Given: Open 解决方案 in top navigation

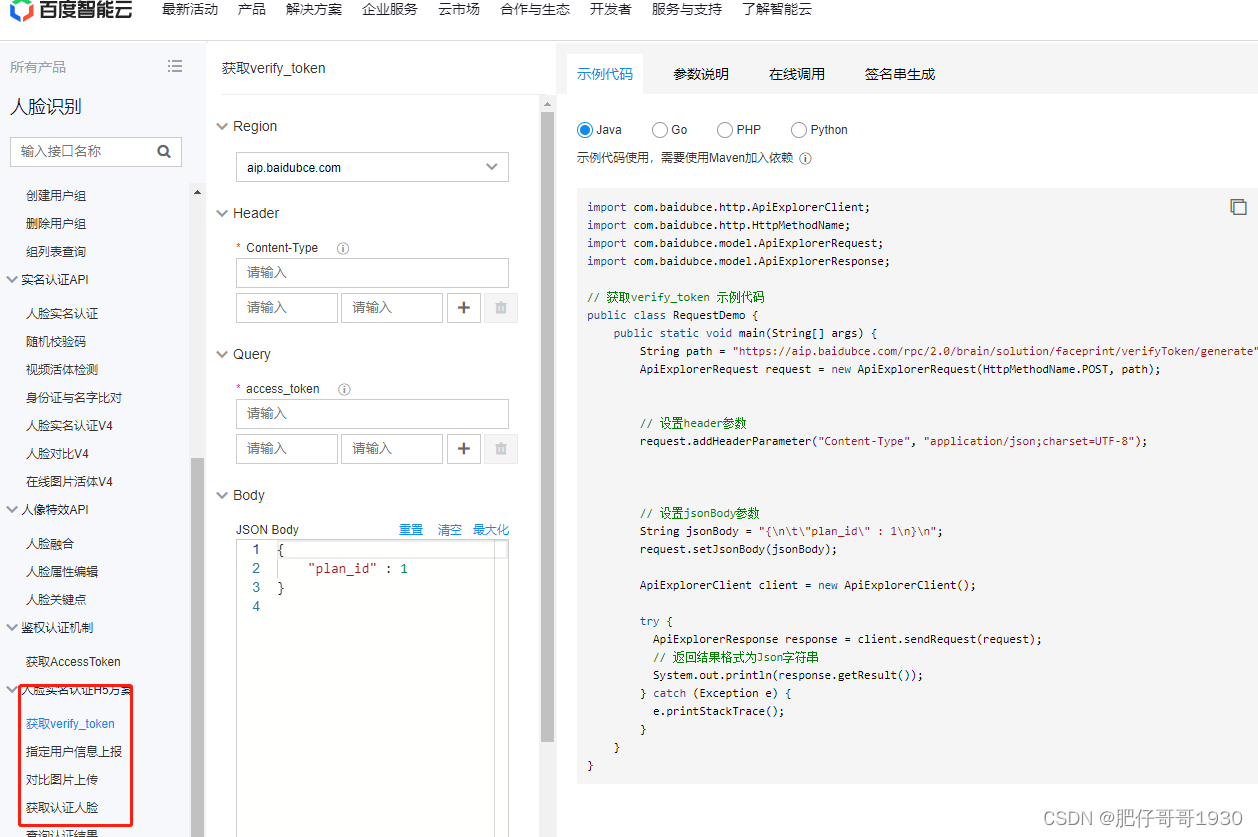Looking at the screenshot, I should (314, 9).
